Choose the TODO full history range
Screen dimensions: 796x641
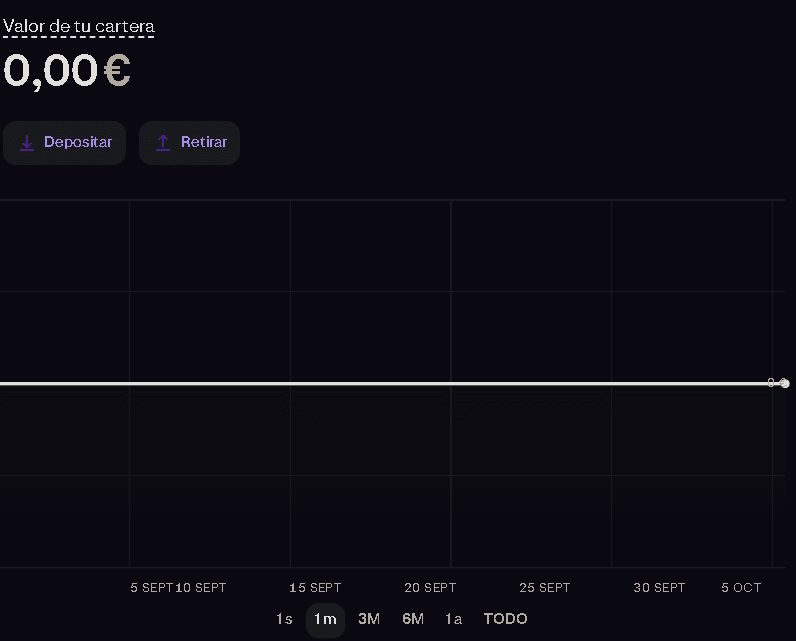click(505, 619)
